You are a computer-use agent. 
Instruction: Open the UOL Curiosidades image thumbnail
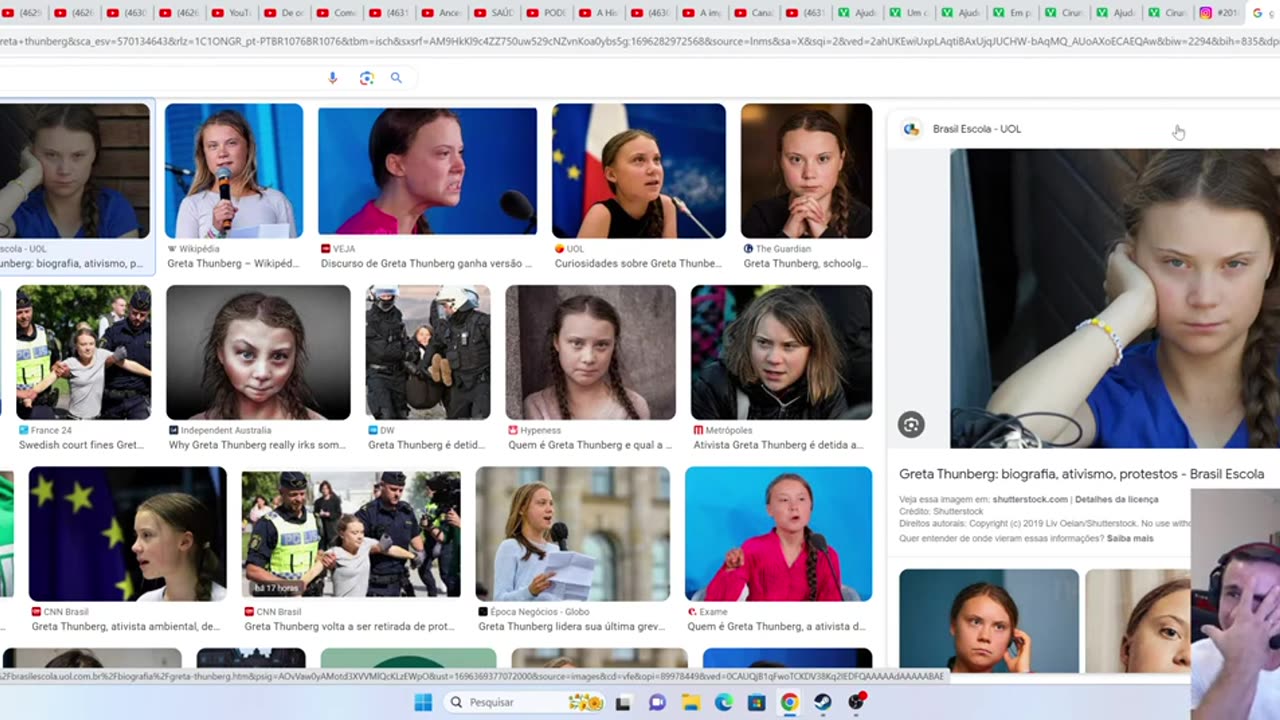click(639, 171)
